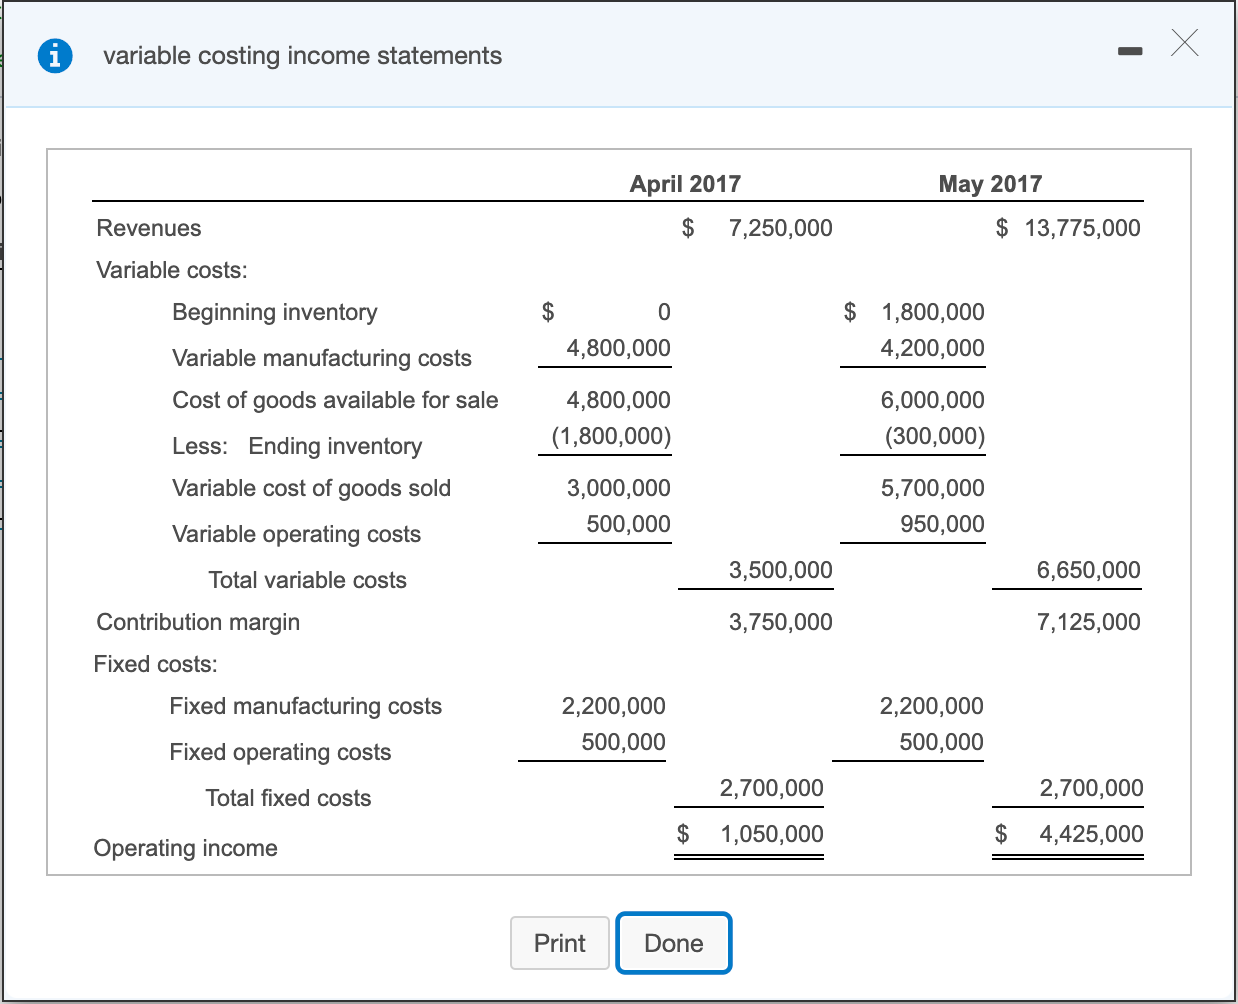
Task: Click the blue info icon
Action: coord(55,56)
